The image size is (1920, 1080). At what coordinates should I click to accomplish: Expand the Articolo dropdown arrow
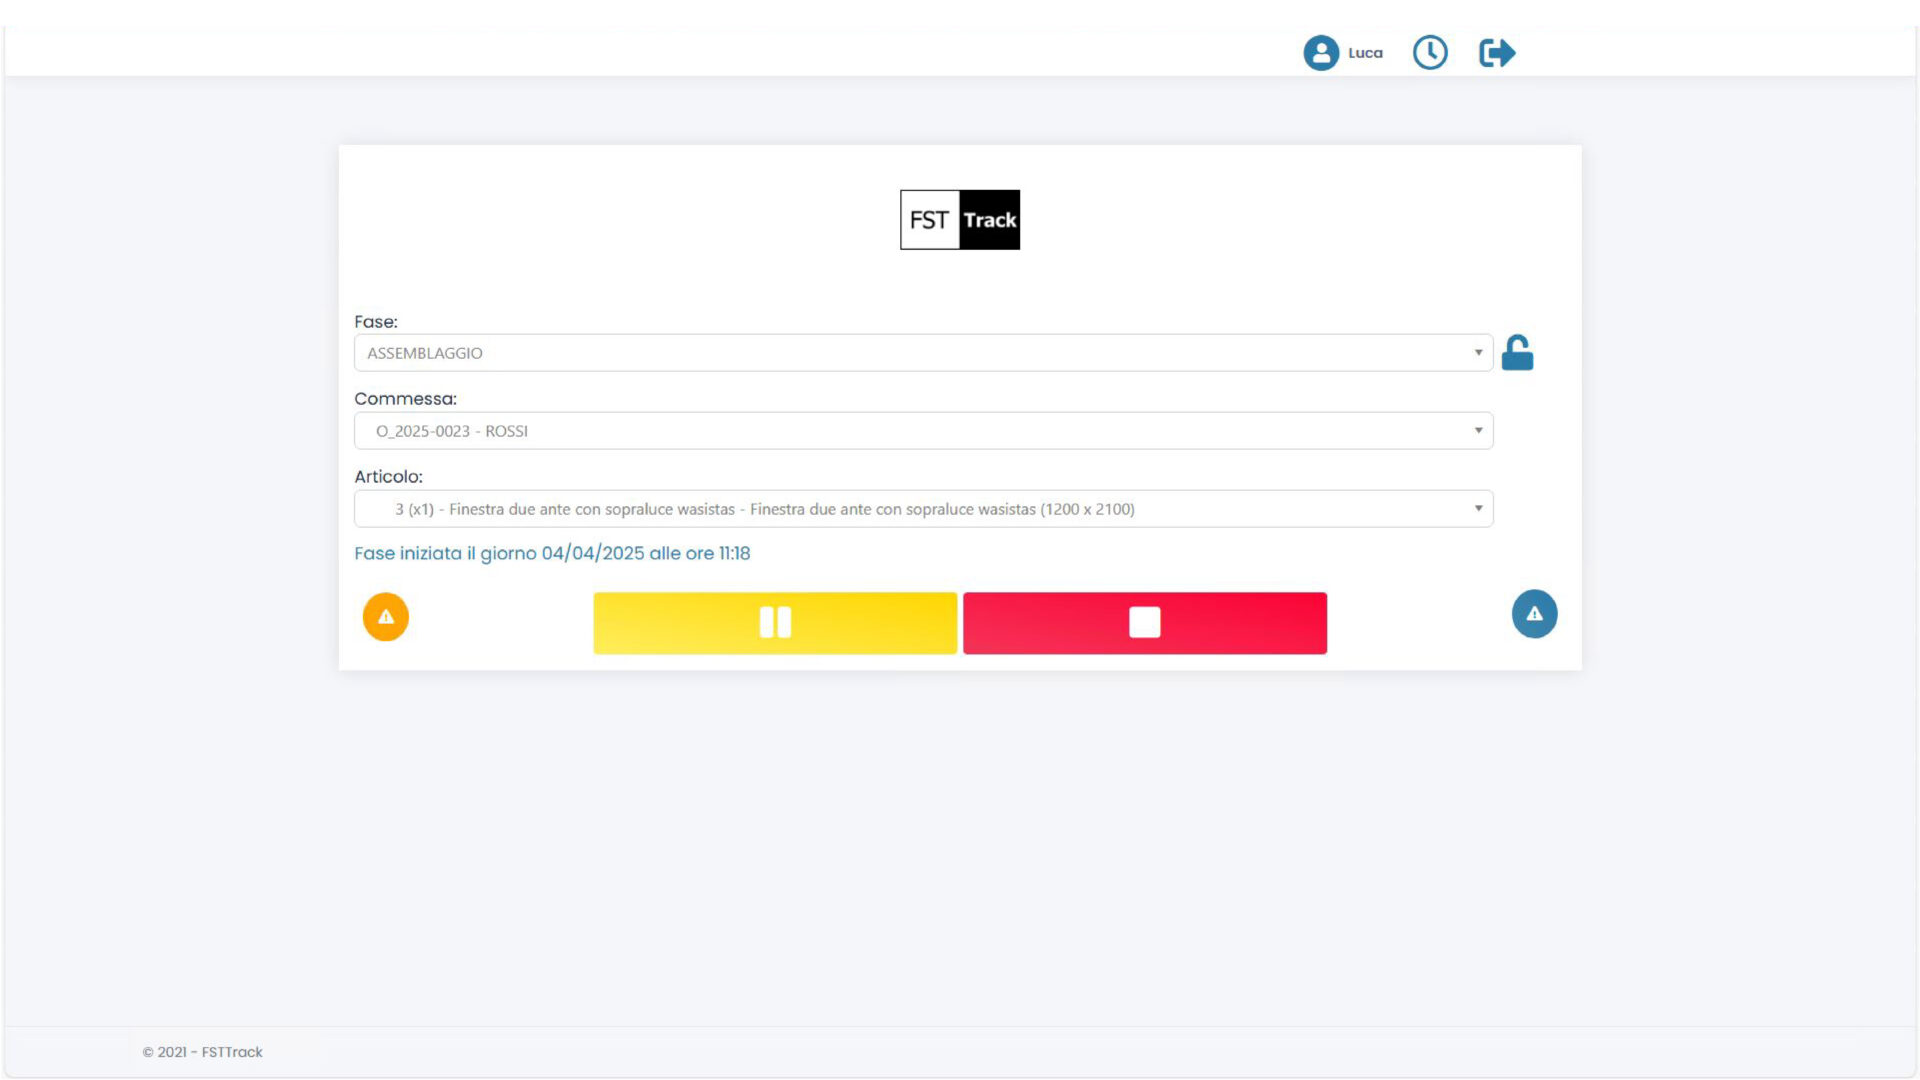click(1477, 509)
